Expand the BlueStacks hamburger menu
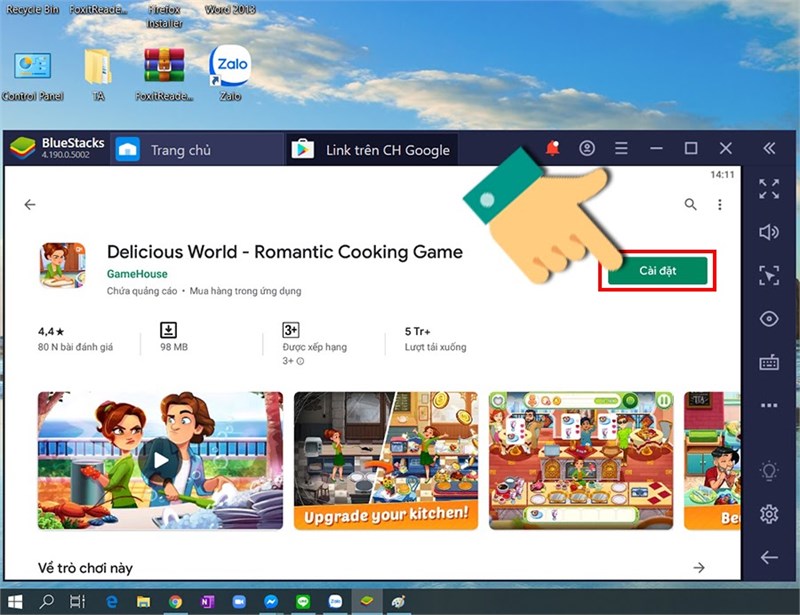The image size is (800, 615). [x=621, y=149]
